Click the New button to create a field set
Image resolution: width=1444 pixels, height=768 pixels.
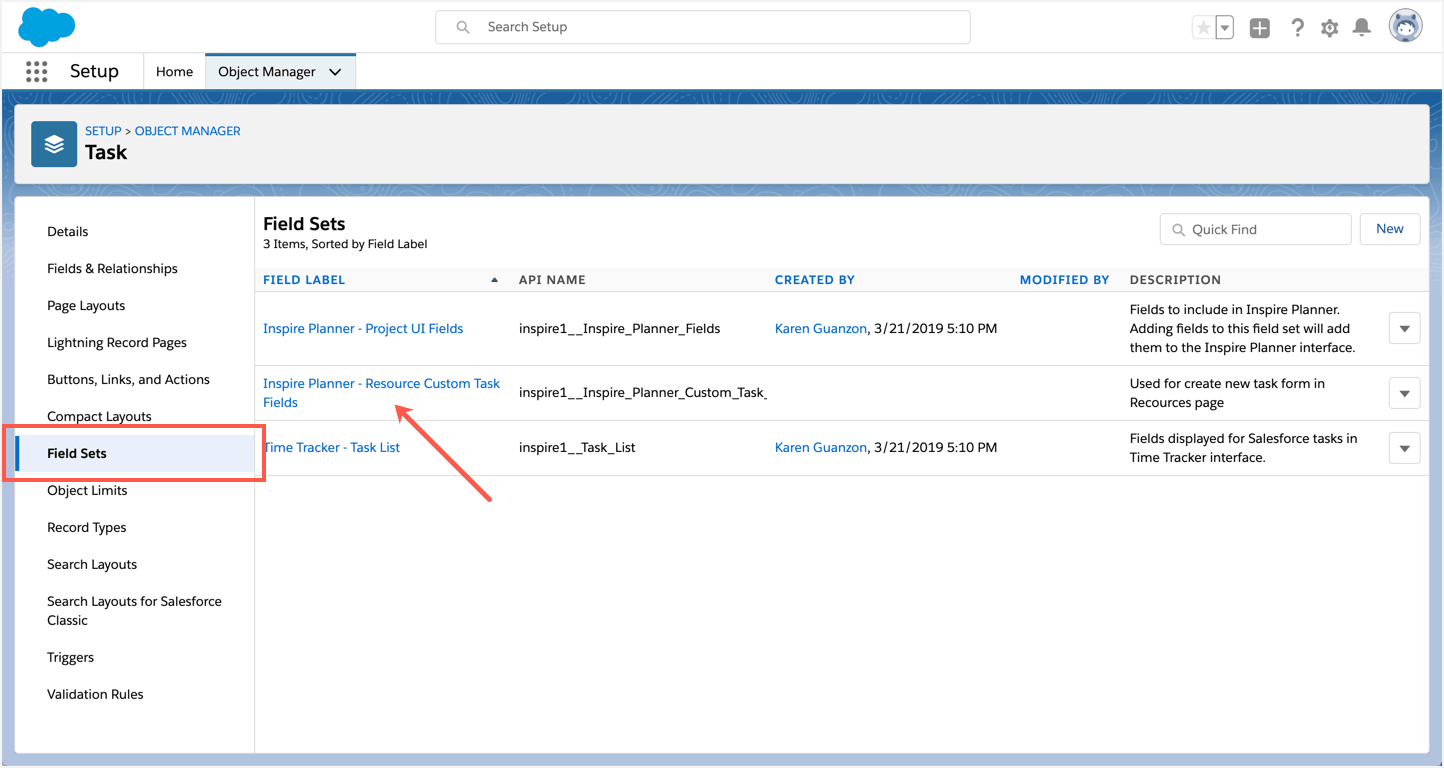[x=1389, y=228]
